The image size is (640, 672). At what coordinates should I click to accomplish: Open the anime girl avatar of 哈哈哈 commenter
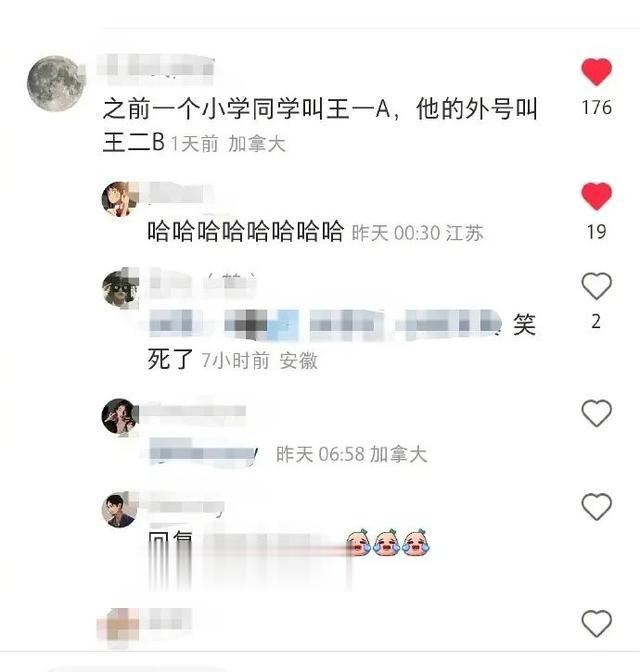point(119,199)
